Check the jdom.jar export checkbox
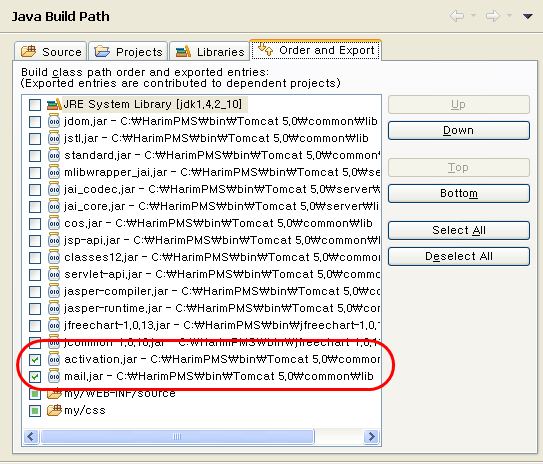The width and height of the screenshot is (543, 464). coord(35,122)
